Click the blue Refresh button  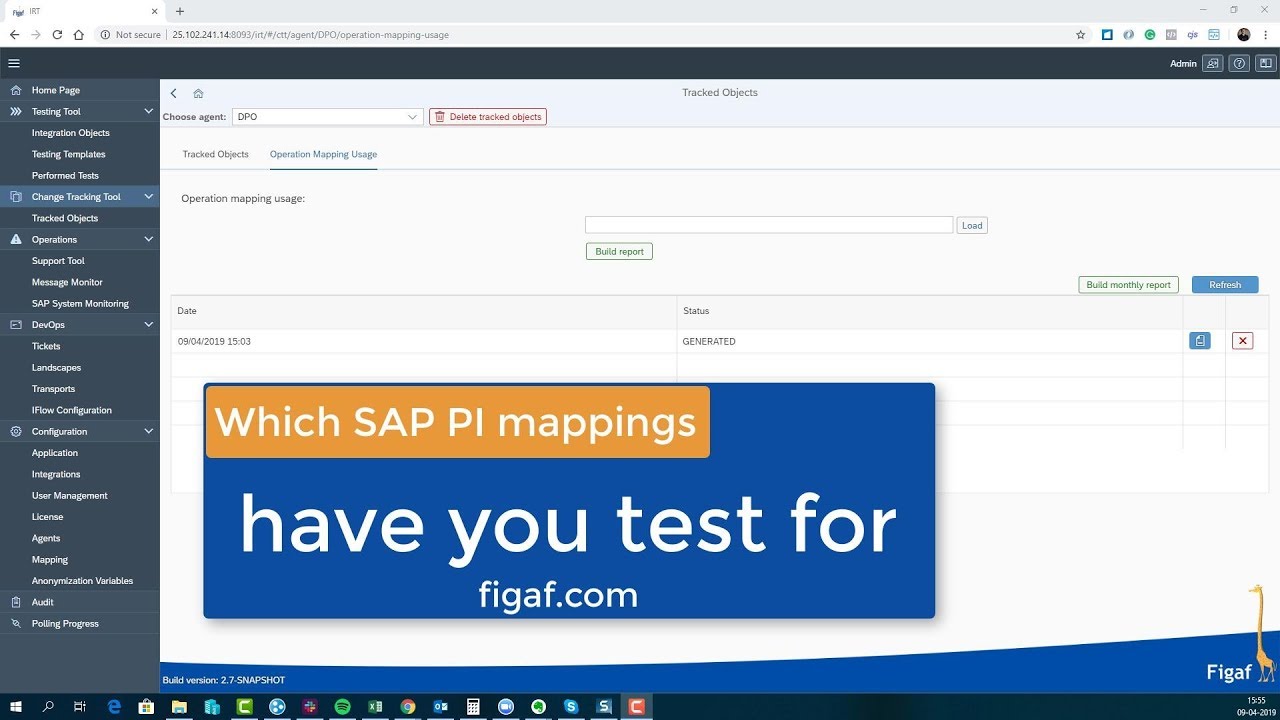(x=1225, y=285)
